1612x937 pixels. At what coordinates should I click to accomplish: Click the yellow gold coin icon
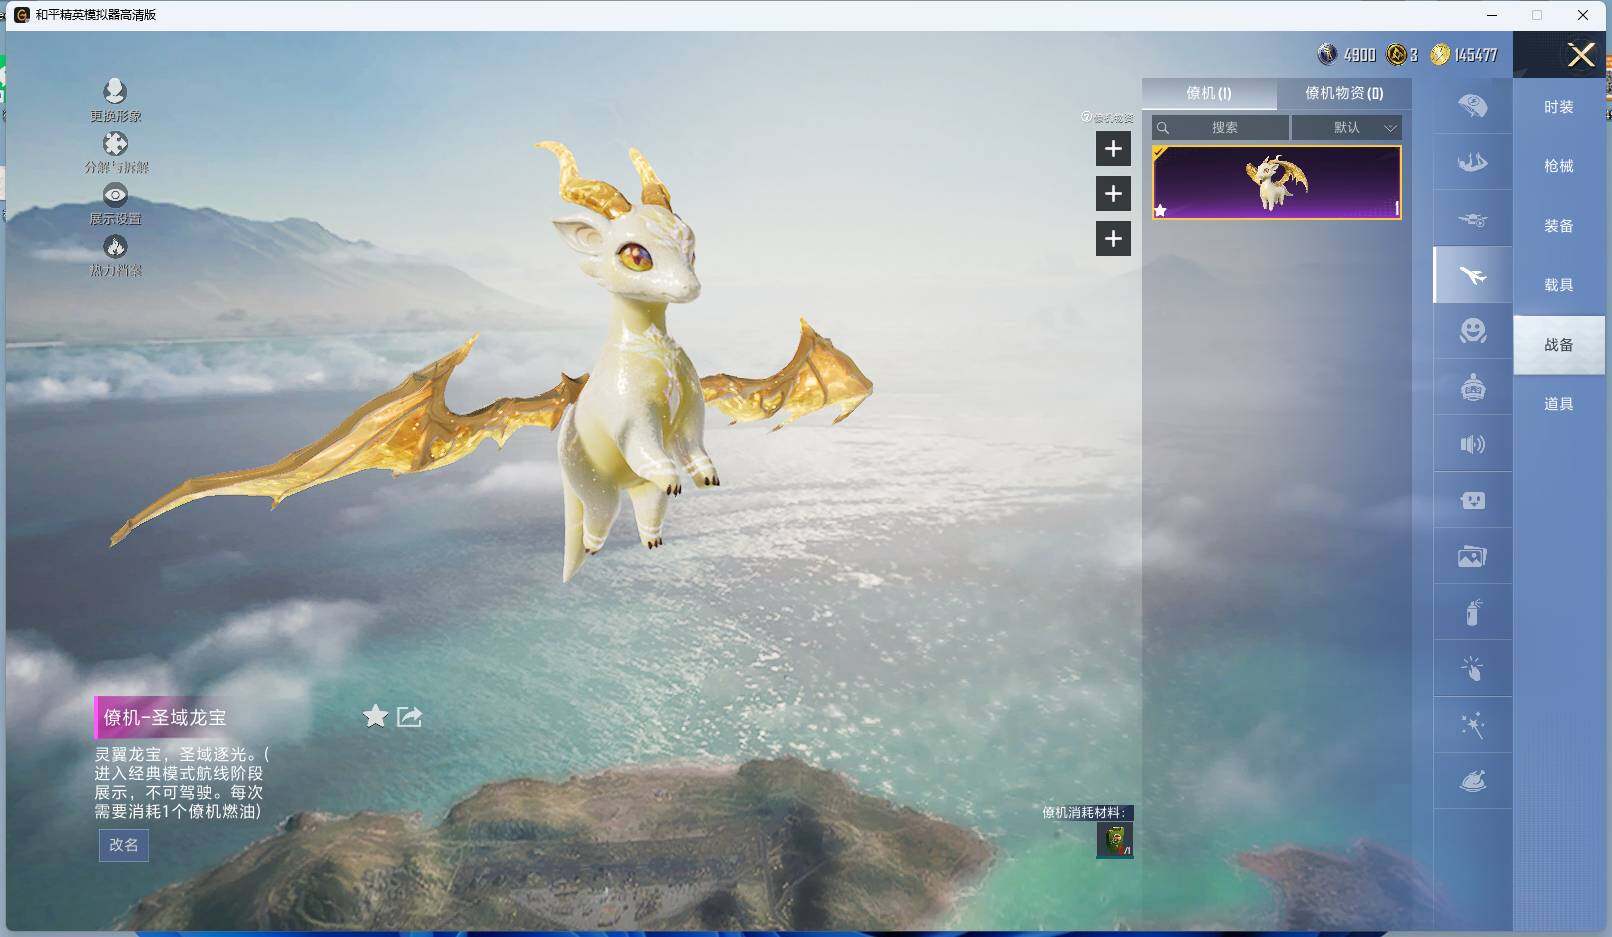[x=1440, y=54]
